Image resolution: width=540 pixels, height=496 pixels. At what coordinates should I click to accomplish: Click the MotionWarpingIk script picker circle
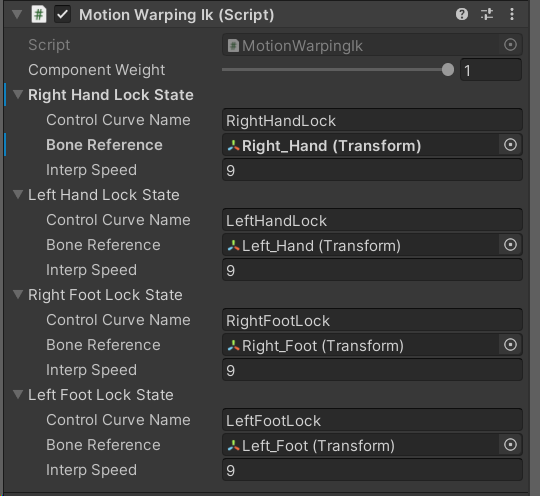(510, 45)
